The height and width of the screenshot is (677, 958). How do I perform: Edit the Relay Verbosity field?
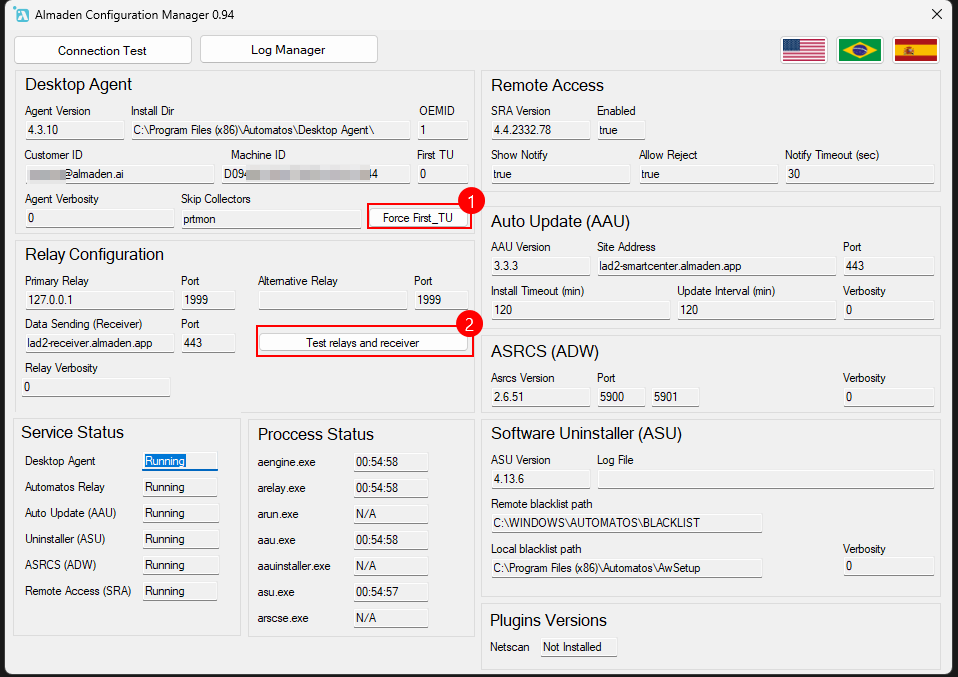coord(96,387)
